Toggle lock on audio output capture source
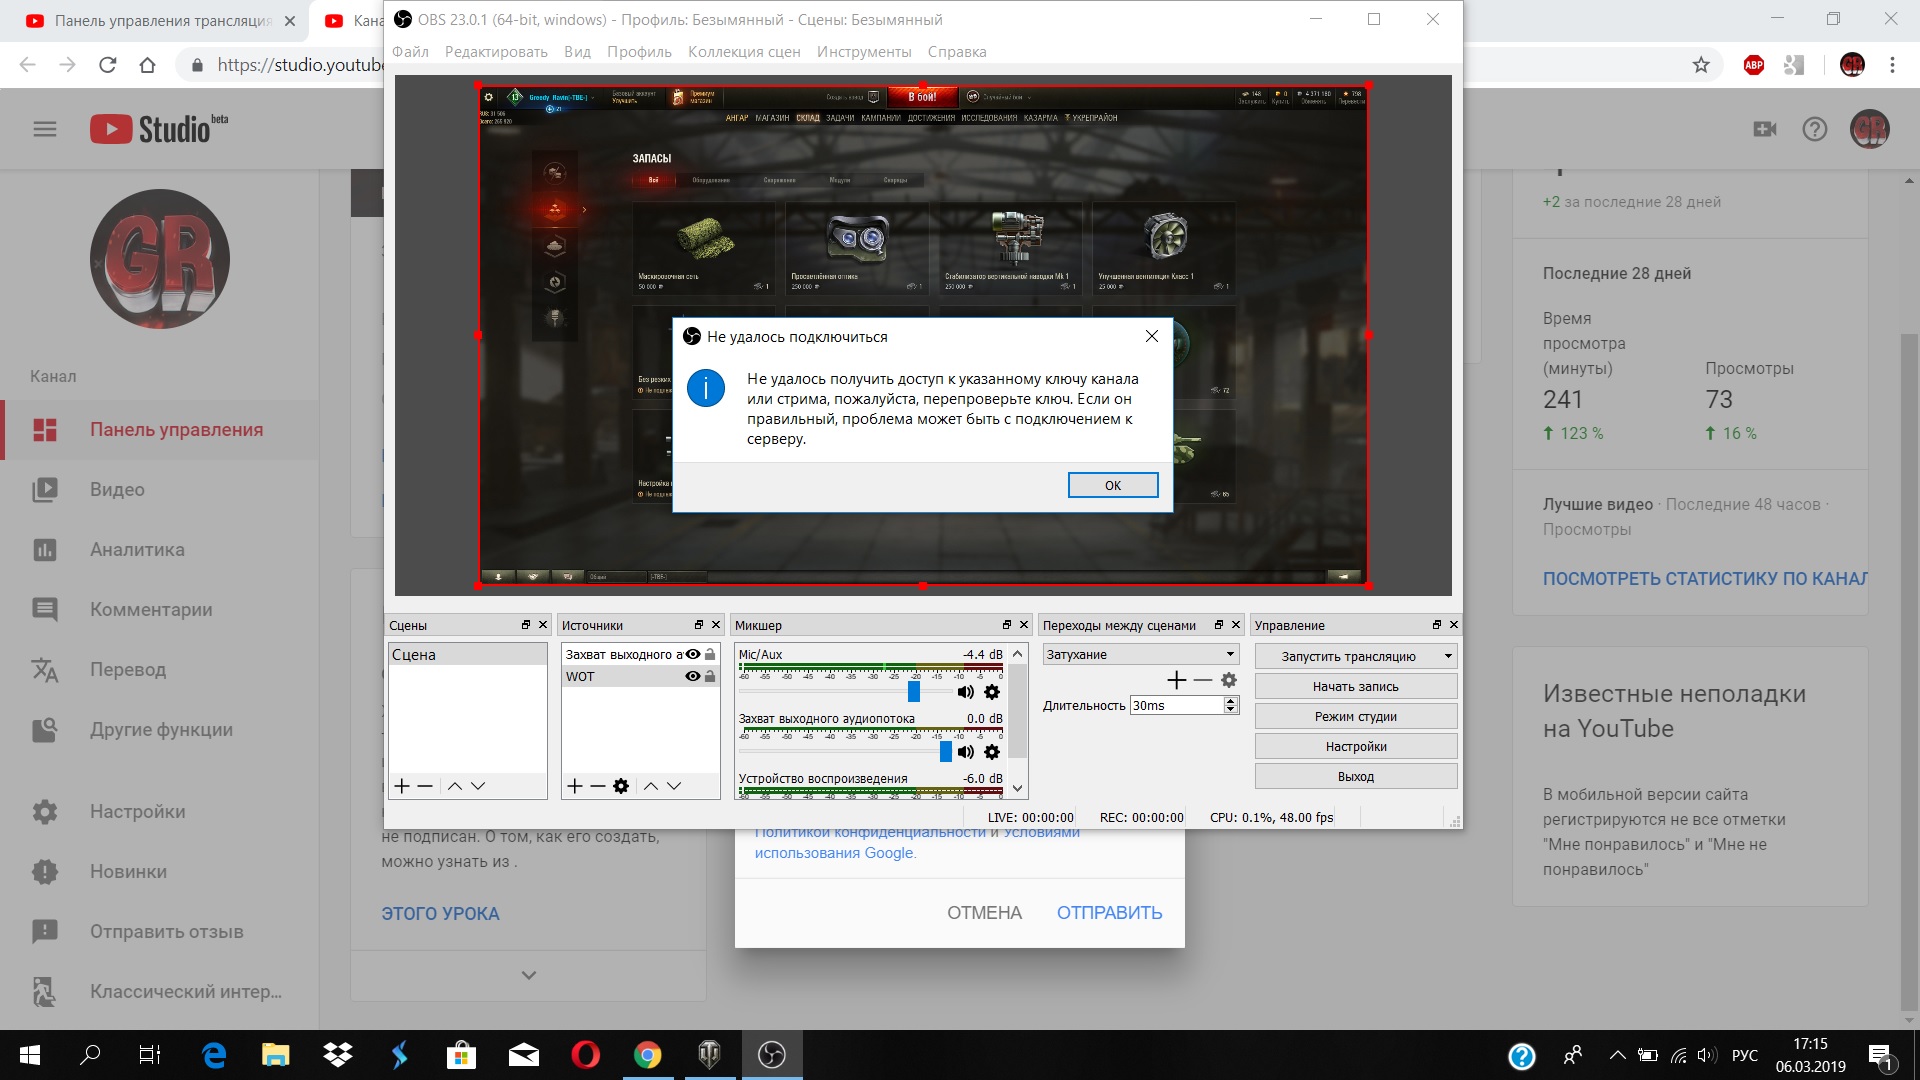 (710, 654)
